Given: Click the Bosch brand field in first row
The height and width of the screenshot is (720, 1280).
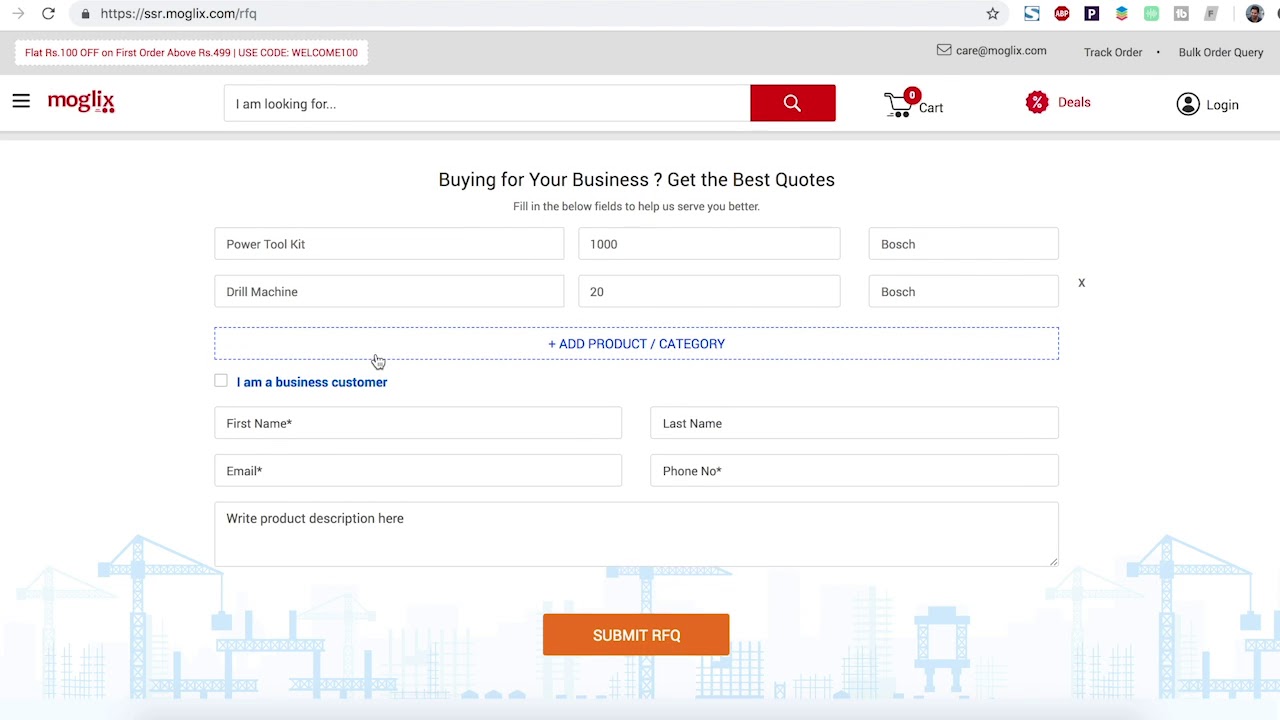Looking at the screenshot, I should [x=963, y=244].
